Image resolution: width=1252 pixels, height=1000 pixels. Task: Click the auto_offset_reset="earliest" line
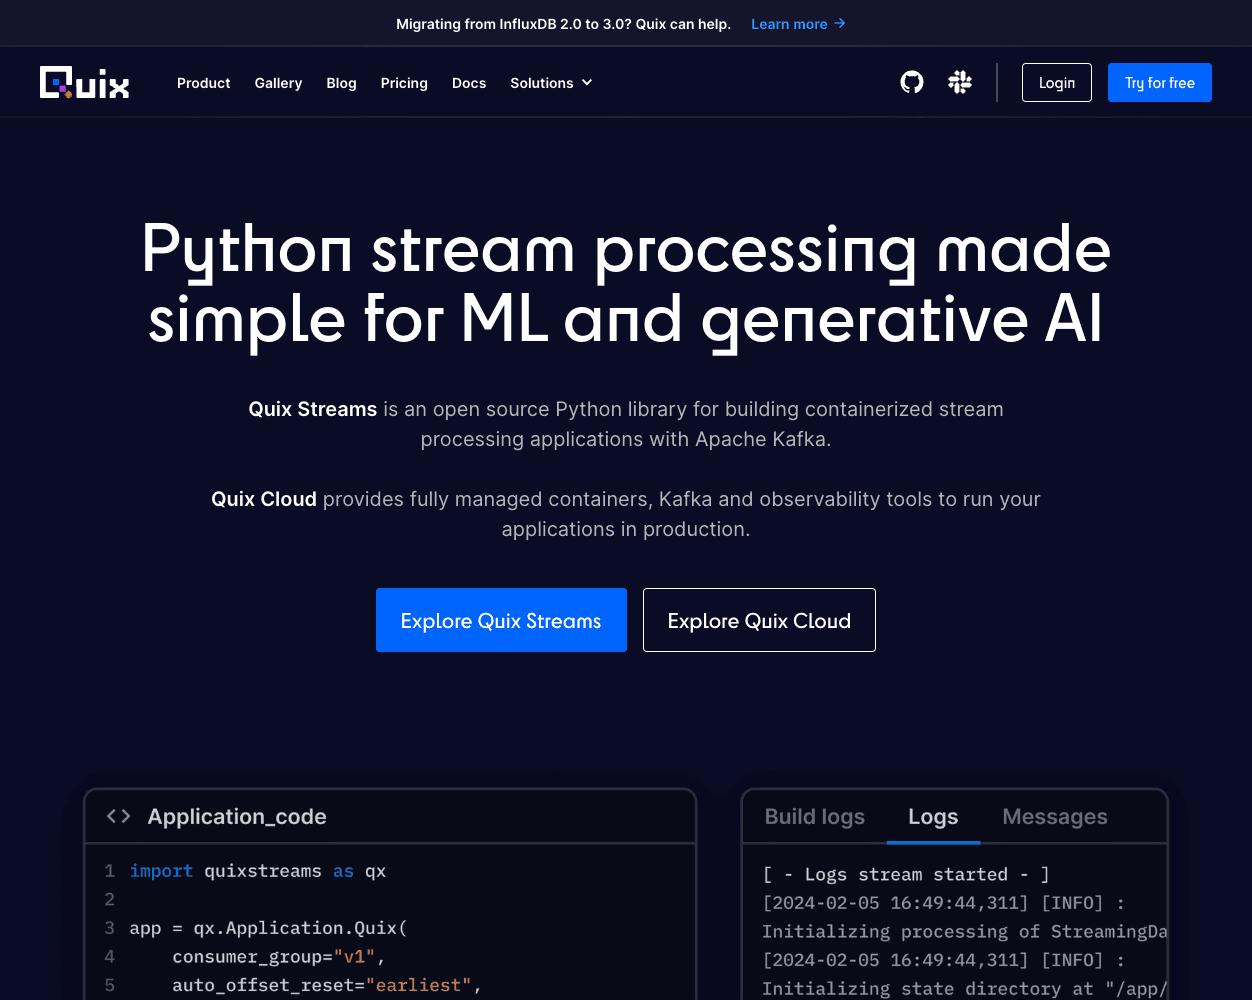pos(327,985)
